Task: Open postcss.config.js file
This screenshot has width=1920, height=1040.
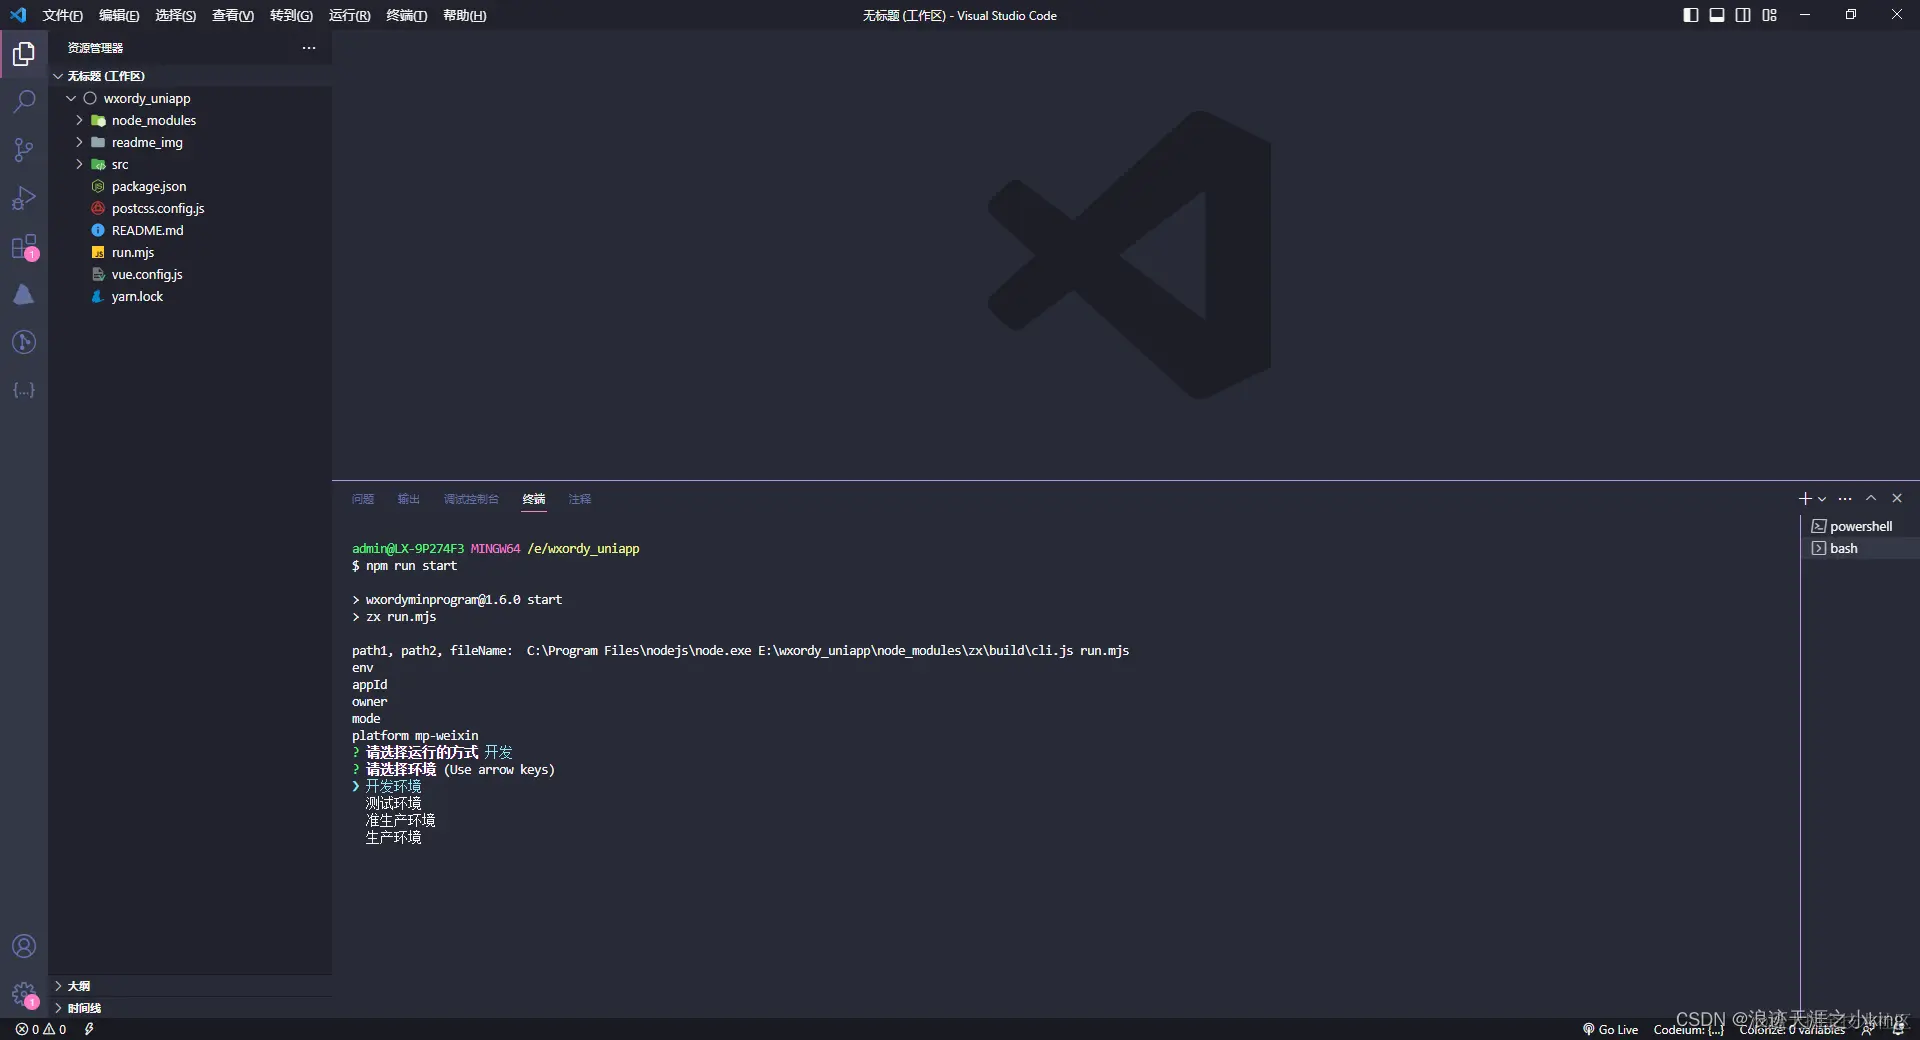Action: click(190, 208)
